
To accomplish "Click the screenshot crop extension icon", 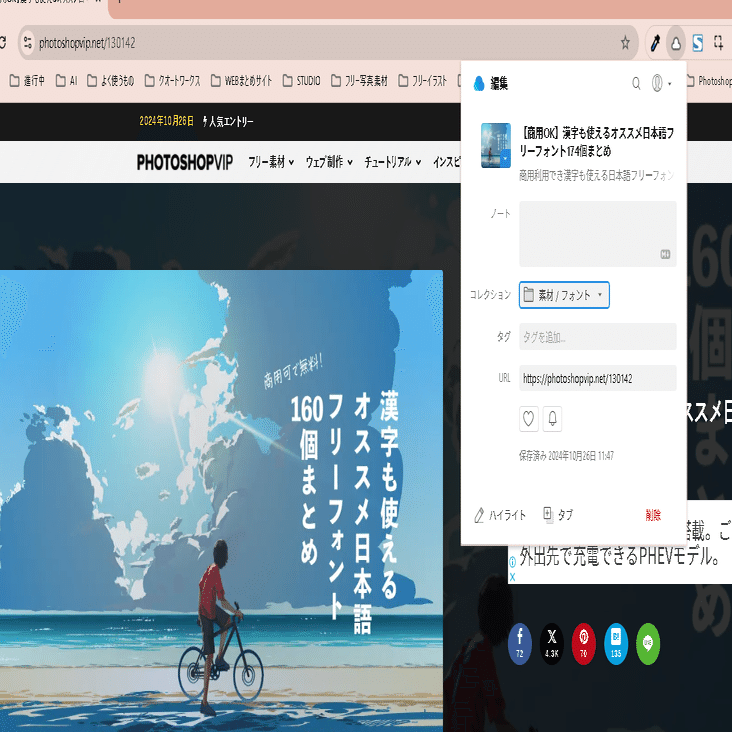I will pos(719,43).
